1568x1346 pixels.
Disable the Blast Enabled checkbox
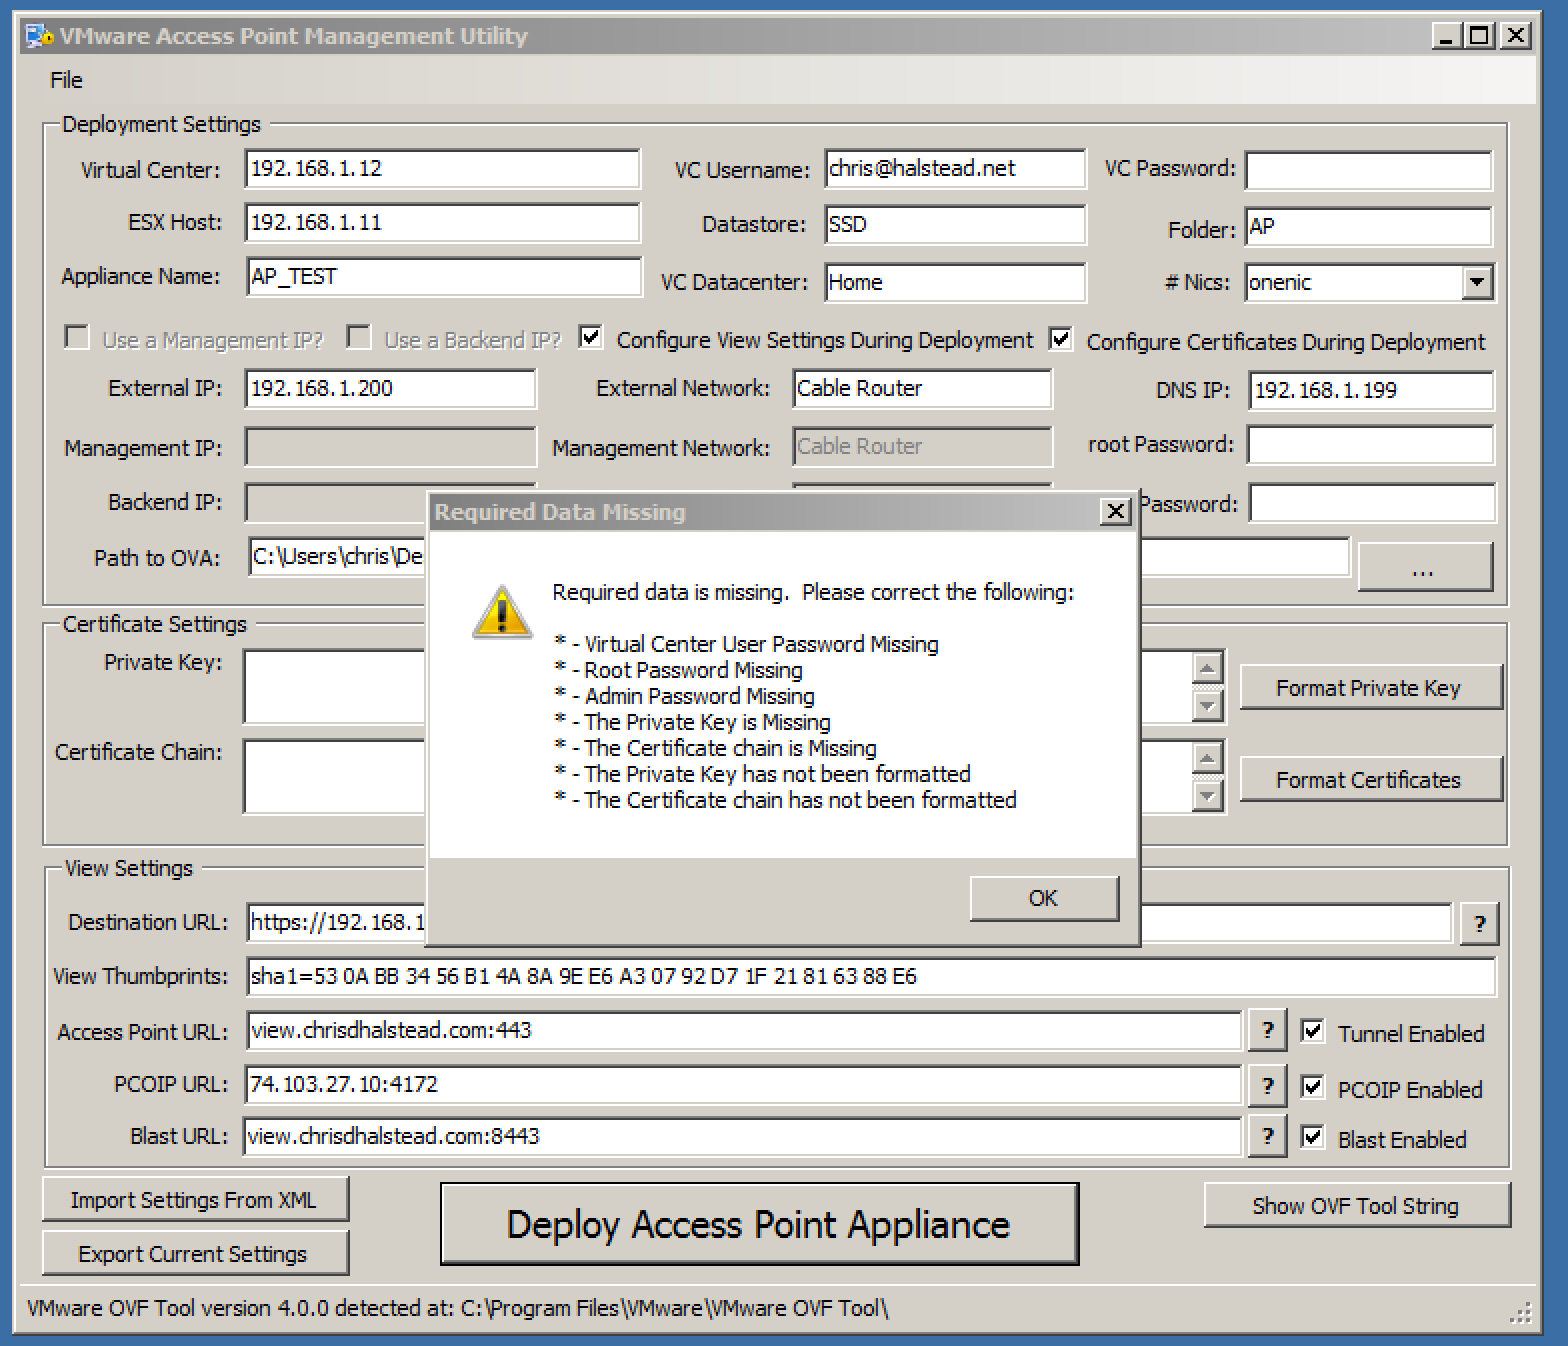pyautogui.click(x=1313, y=1137)
